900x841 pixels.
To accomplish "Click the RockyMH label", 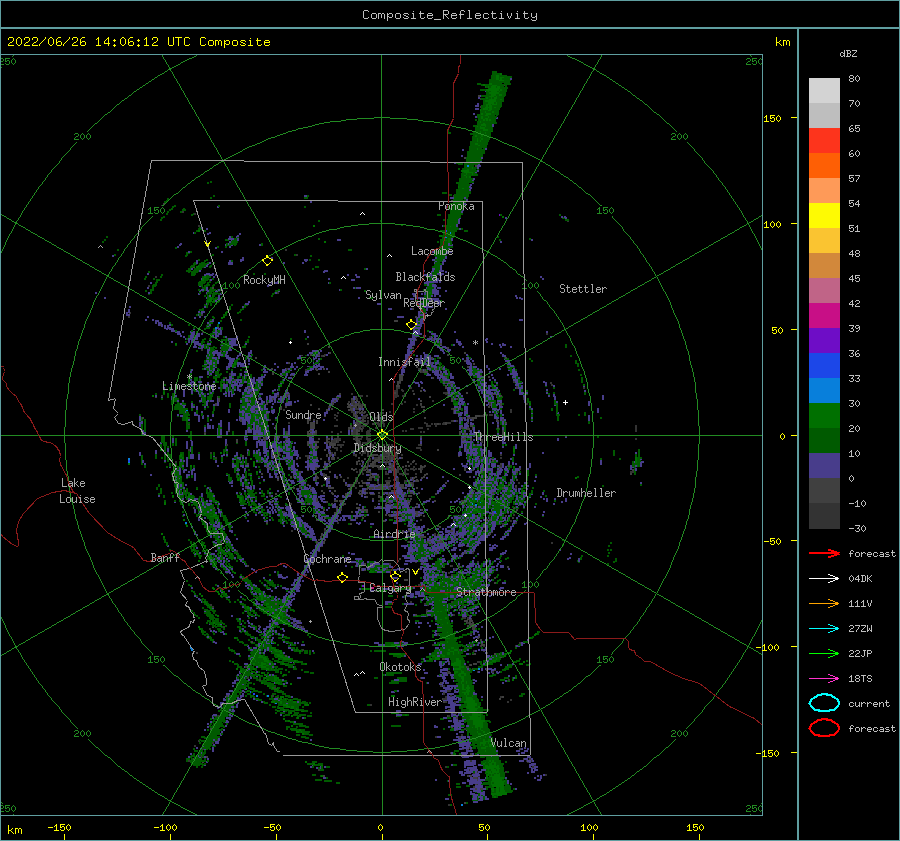I will coord(264,280).
